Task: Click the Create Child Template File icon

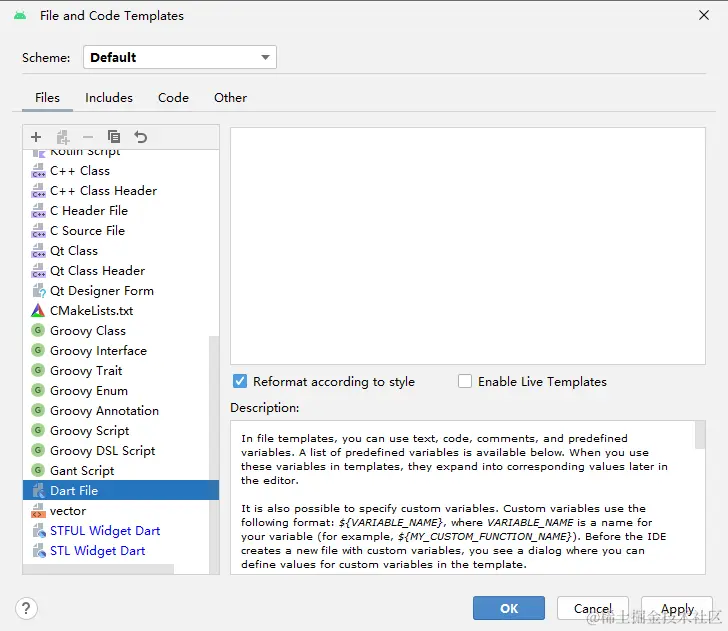Action: point(63,137)
